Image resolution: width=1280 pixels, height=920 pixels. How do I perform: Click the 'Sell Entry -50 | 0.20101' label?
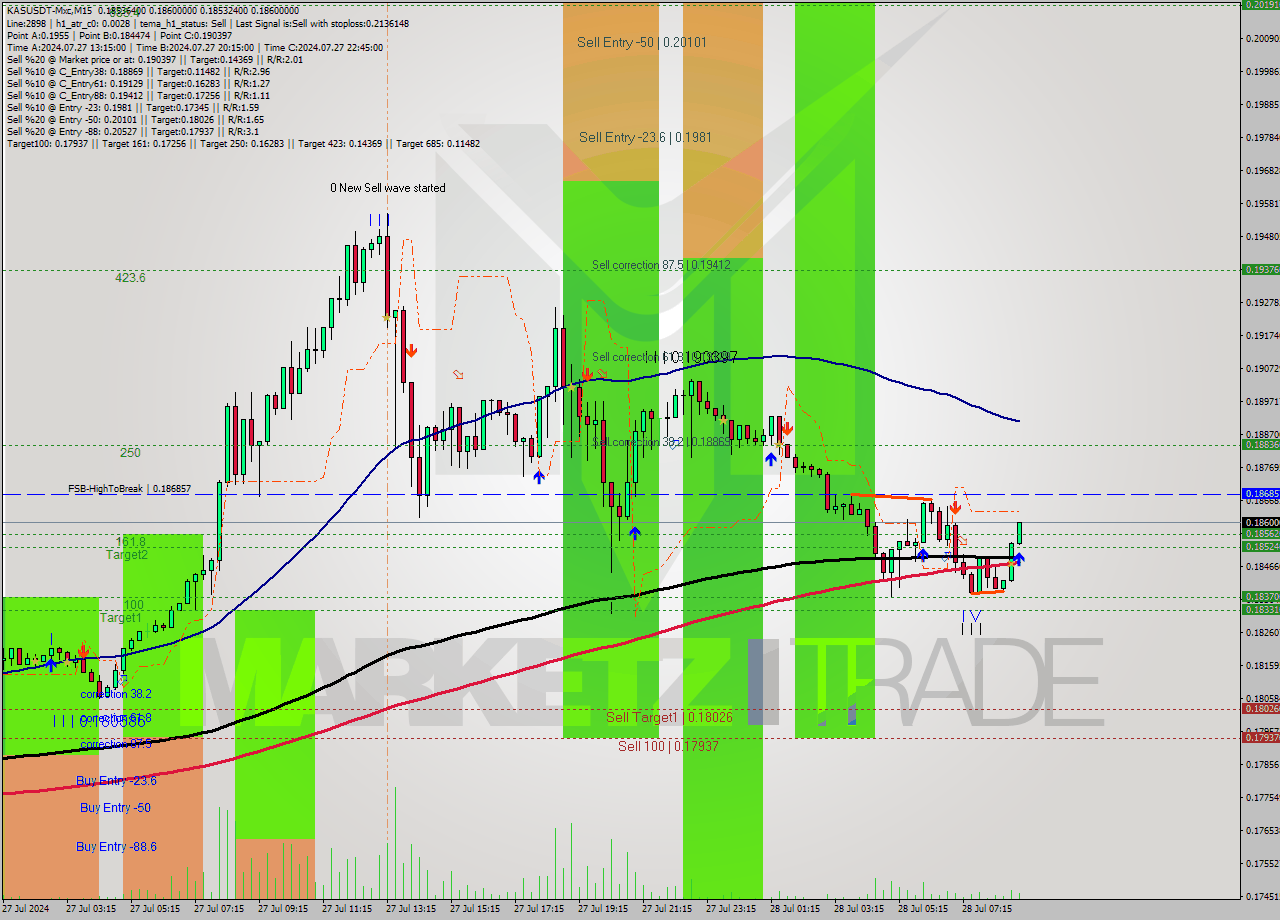tap(642, 42)
